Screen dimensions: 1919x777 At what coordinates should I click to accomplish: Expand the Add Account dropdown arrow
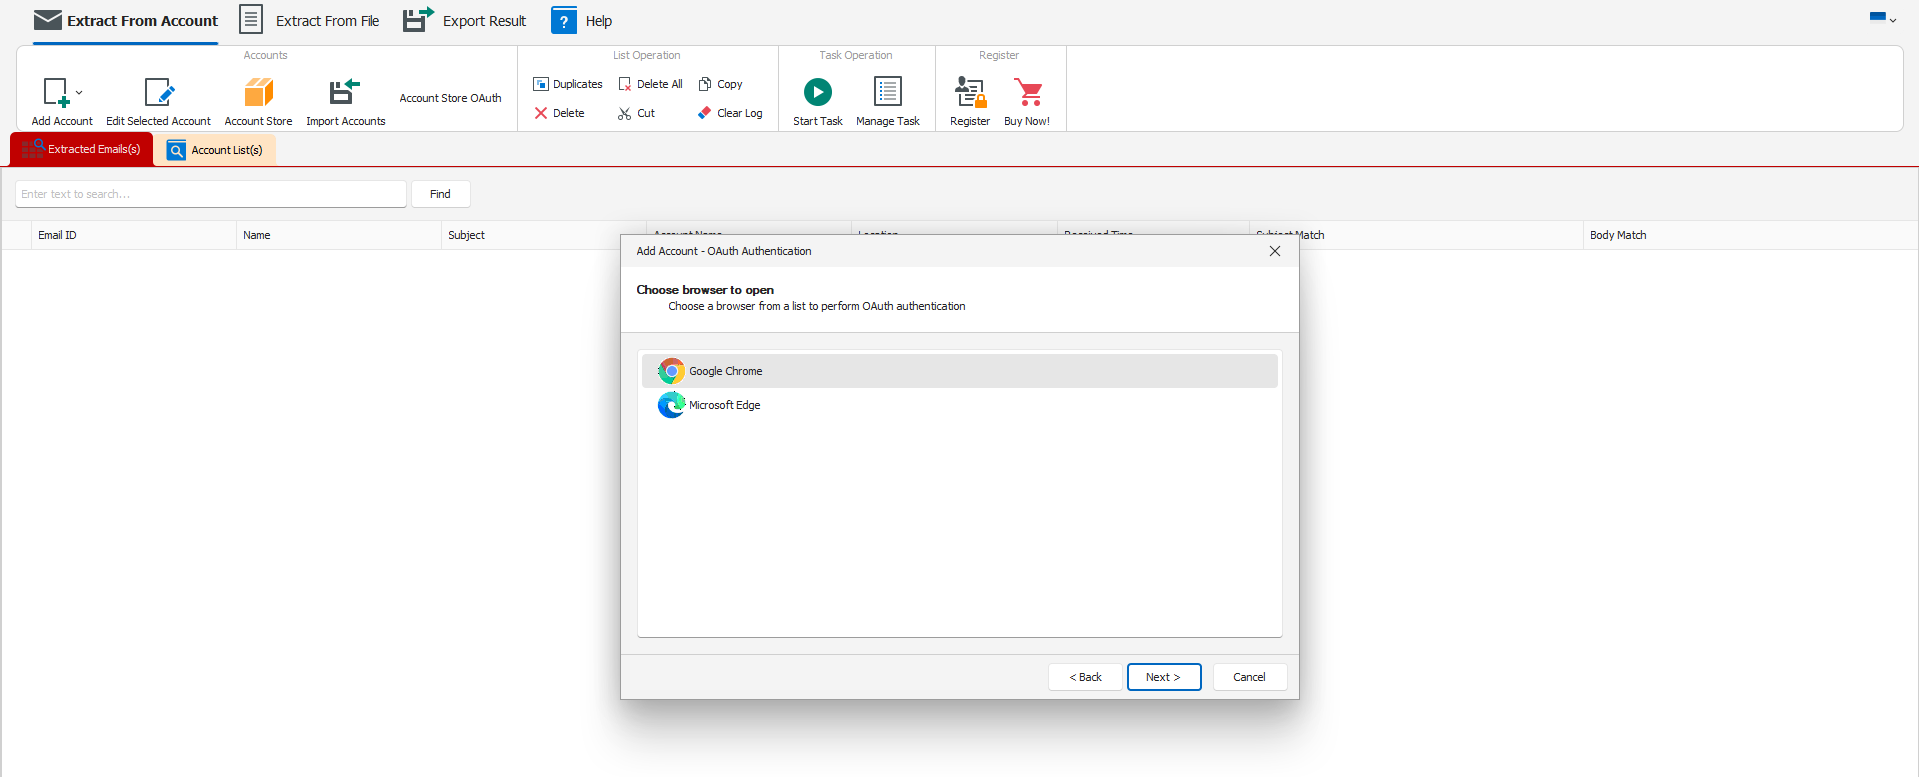click(80, 93)
